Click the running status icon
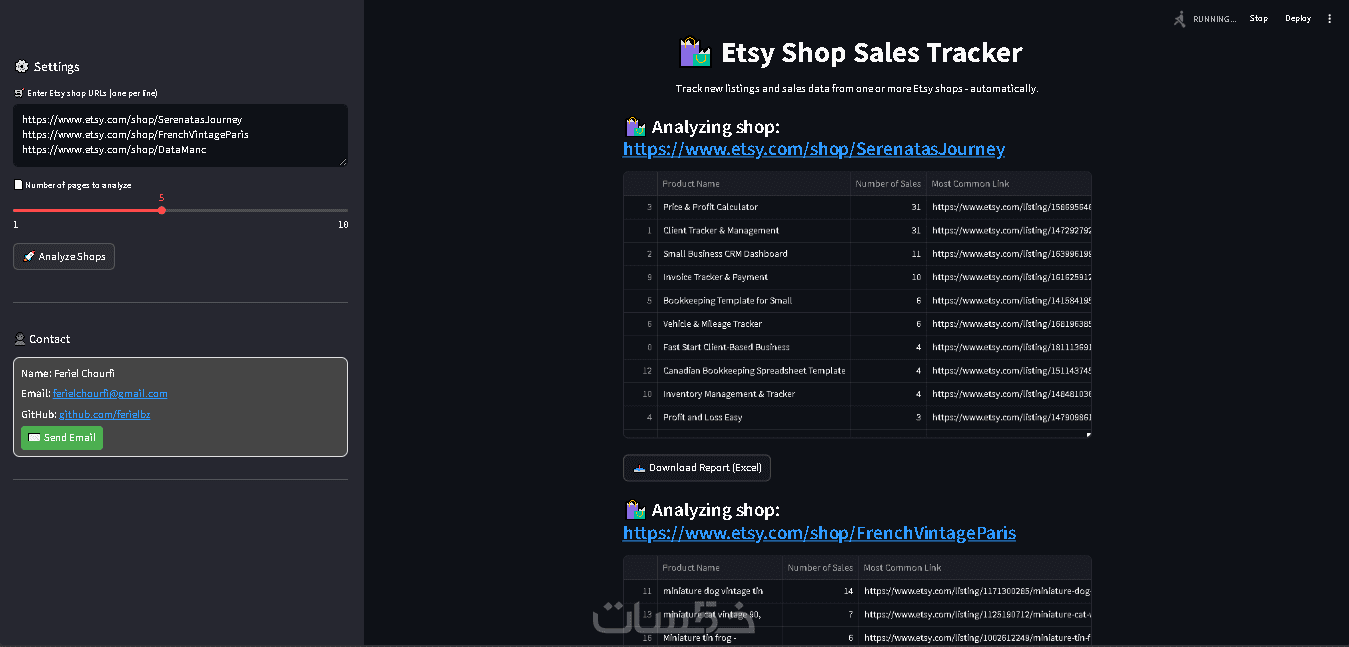This screenshot has width=1349, height=647. coord(1181,18)
